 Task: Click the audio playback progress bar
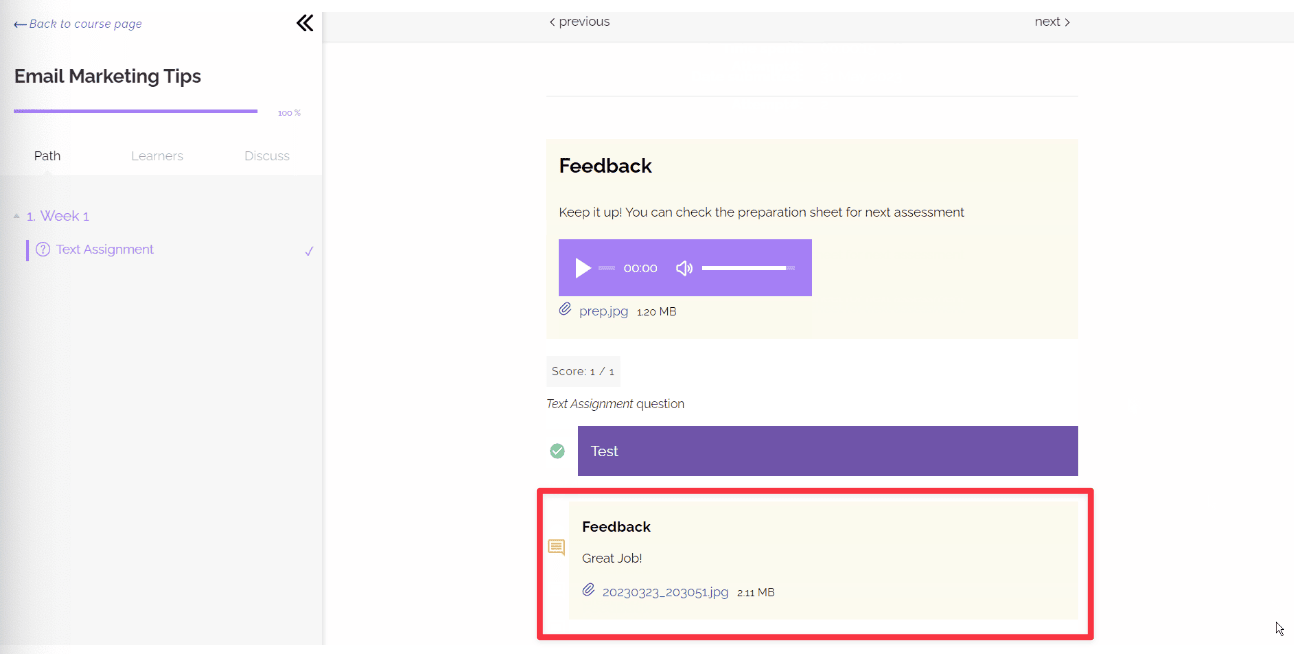[607, 268]
